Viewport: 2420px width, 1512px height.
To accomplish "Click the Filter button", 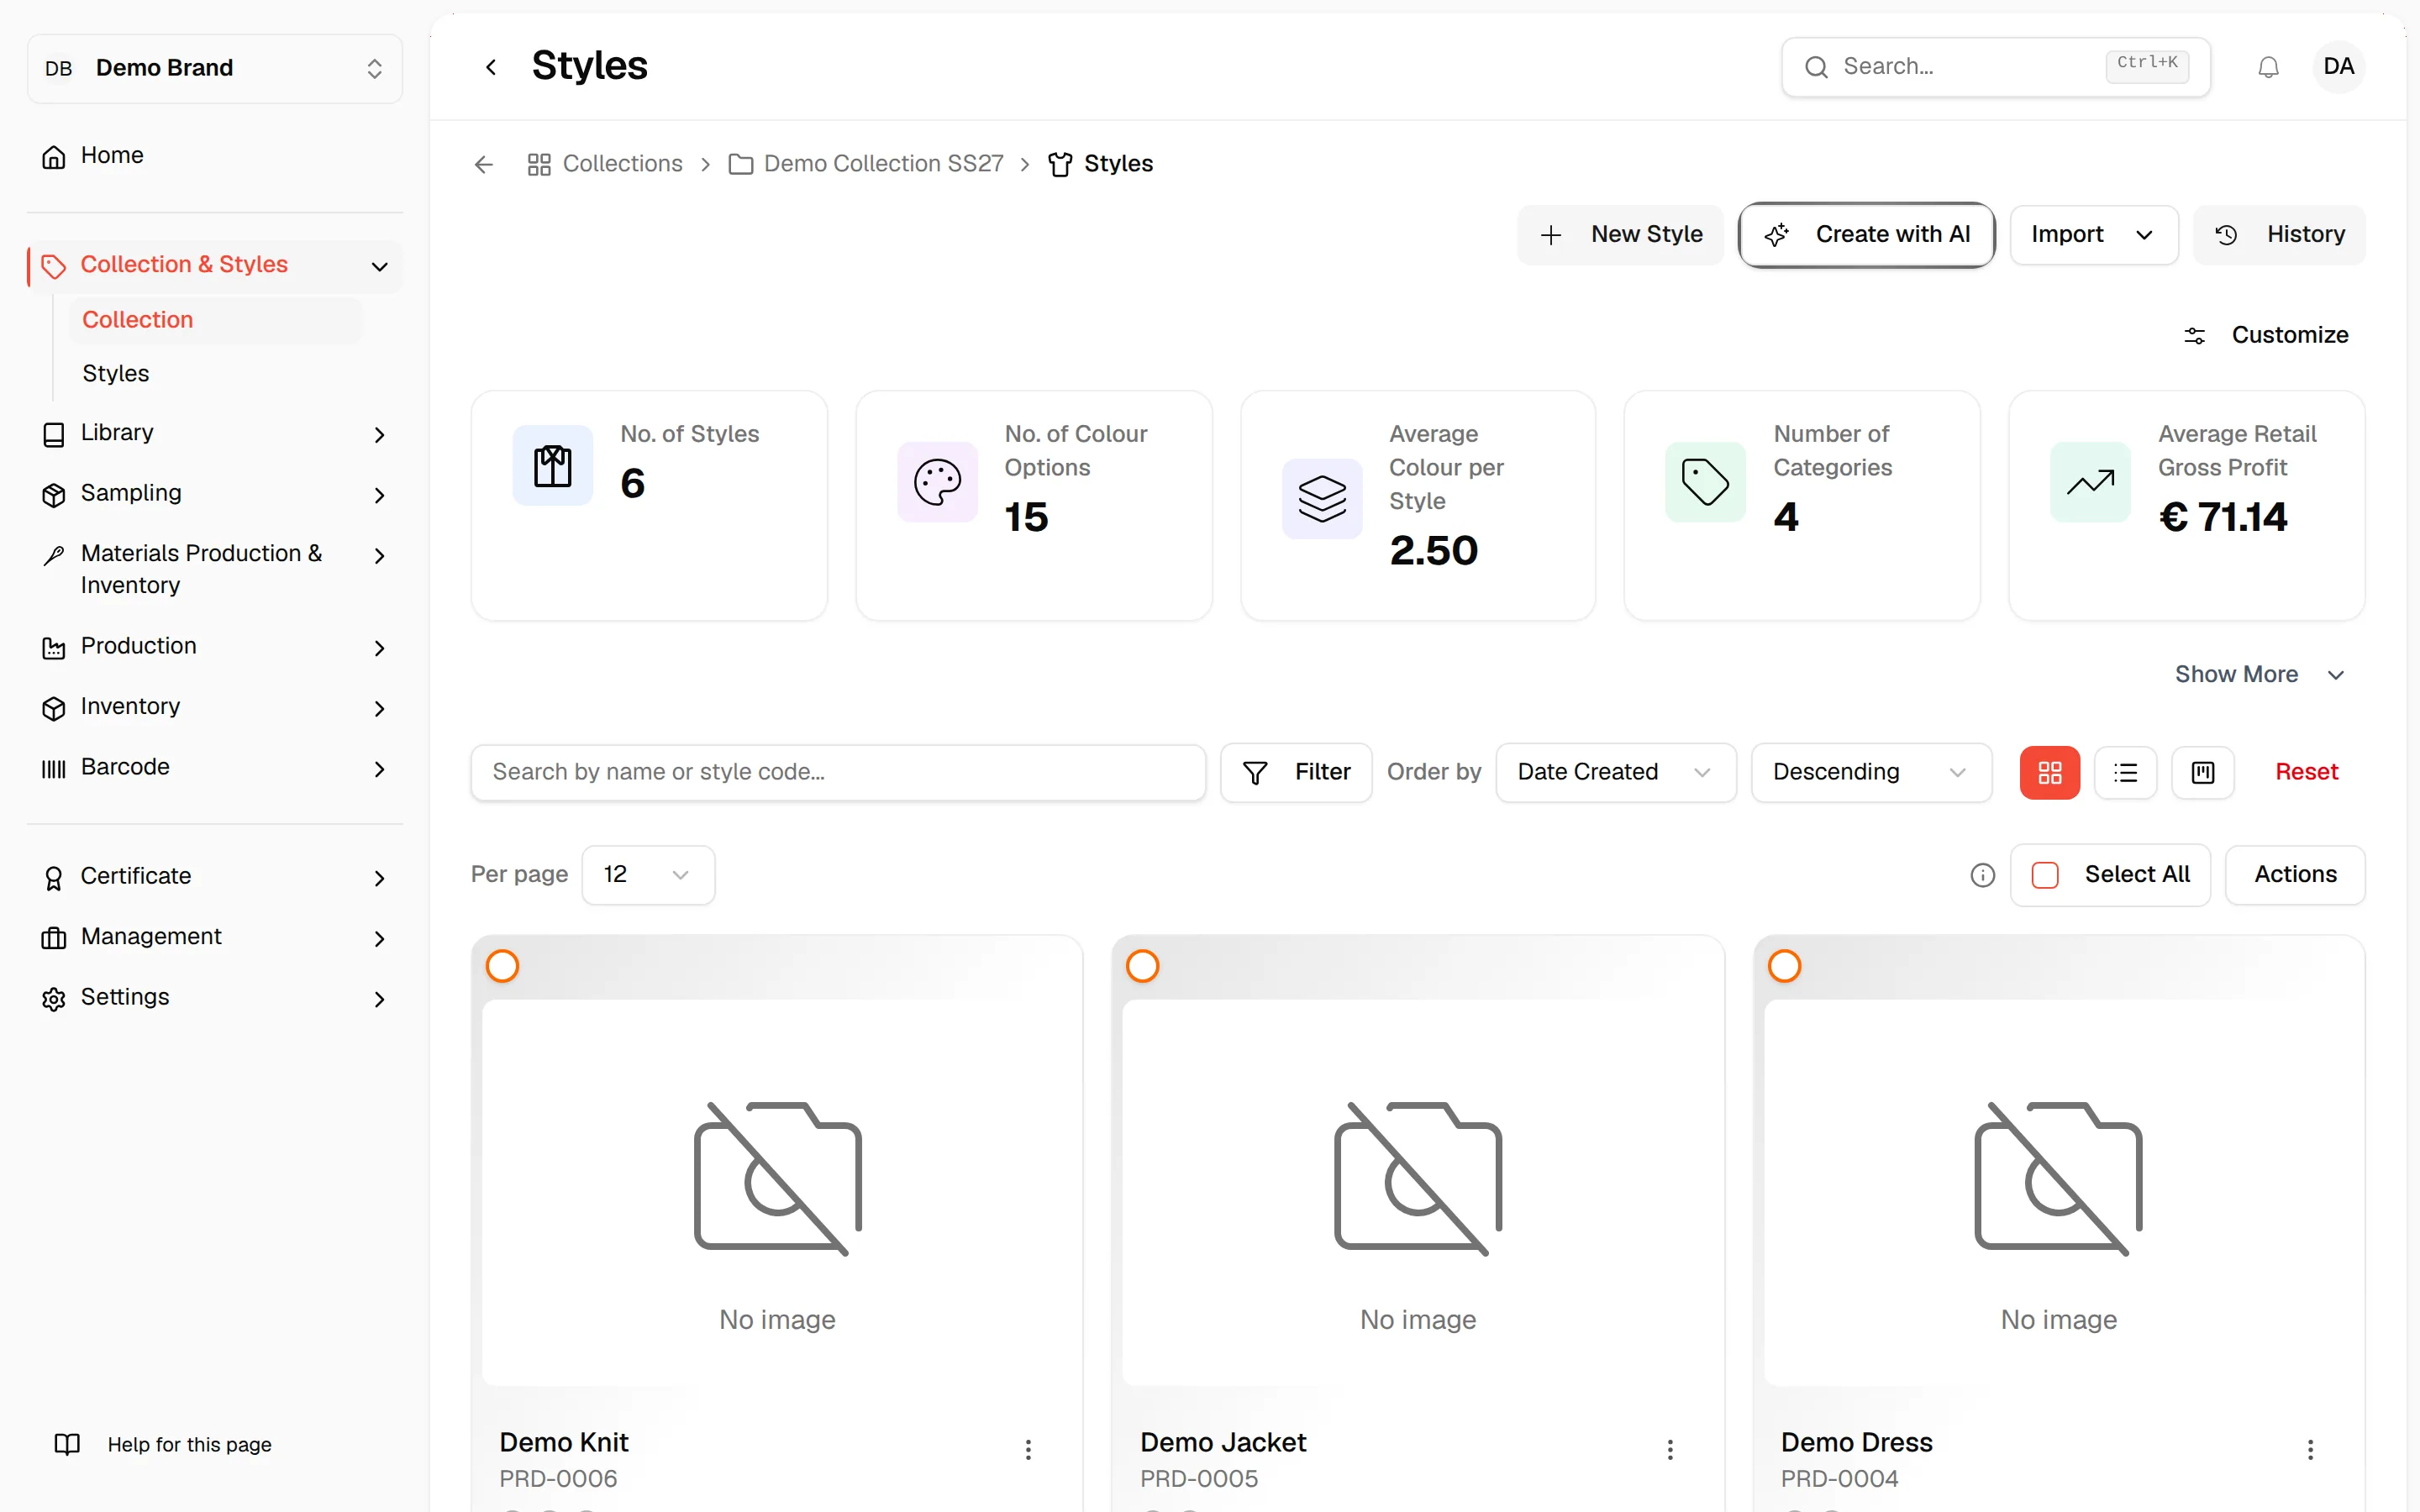I will point(1296,772).
